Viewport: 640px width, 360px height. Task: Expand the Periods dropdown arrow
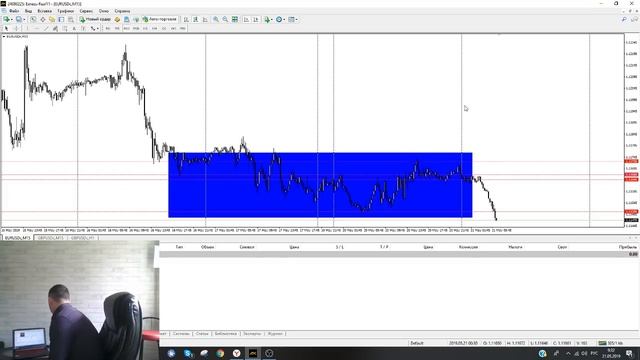284,19
